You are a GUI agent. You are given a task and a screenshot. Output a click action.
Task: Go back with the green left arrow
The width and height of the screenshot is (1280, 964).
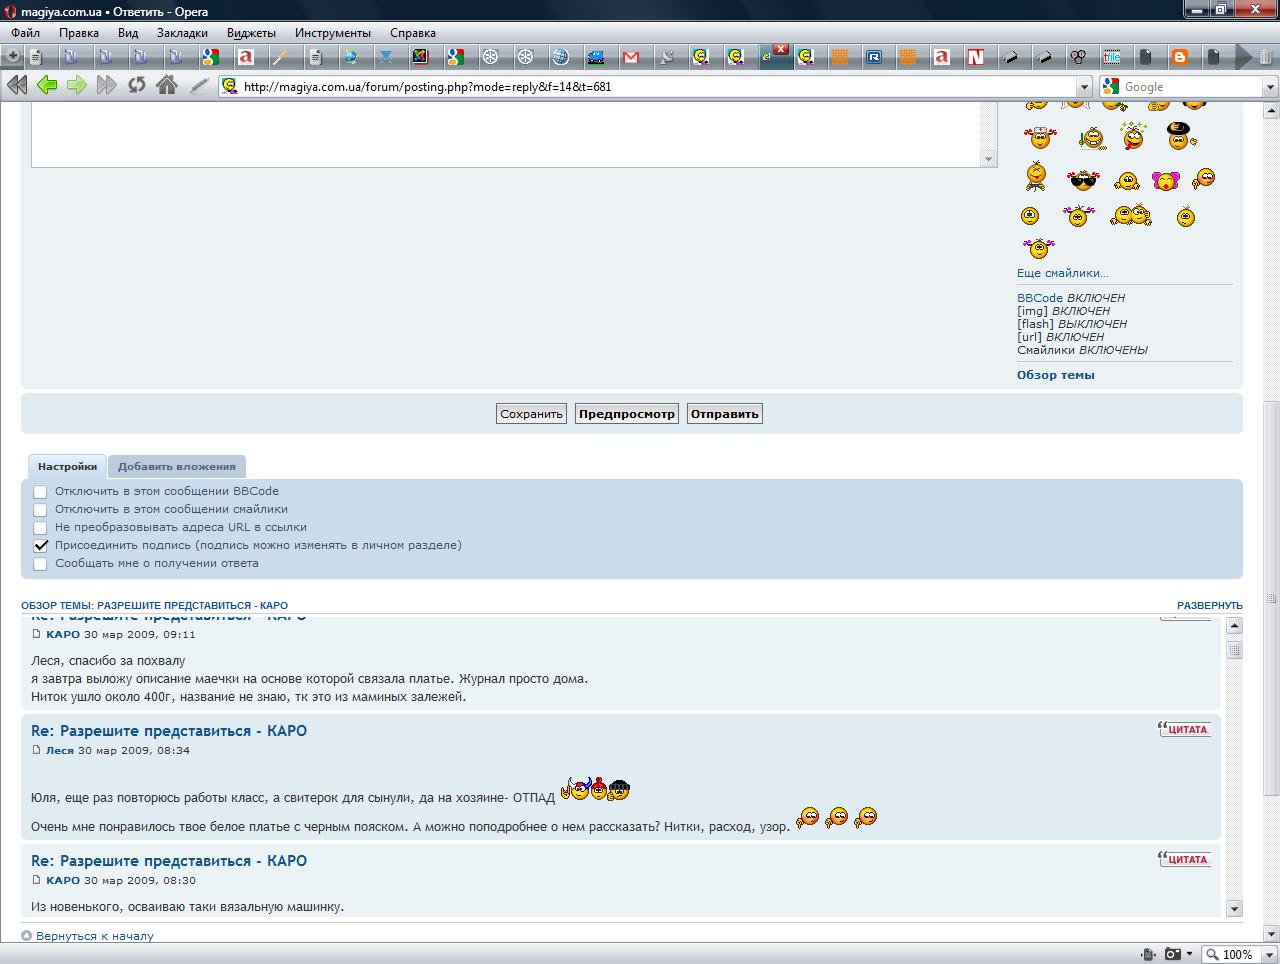[x=47, y=86]
